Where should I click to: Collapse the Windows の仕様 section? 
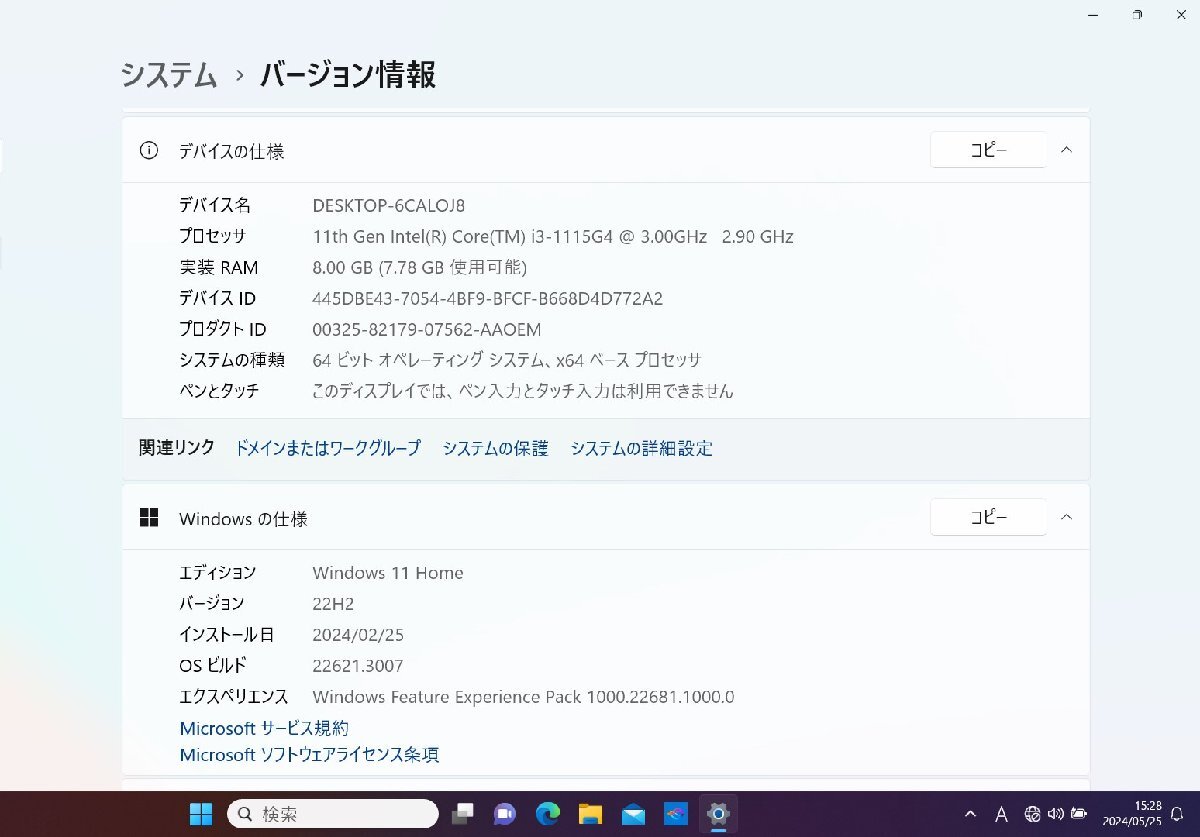point(1066,517)
